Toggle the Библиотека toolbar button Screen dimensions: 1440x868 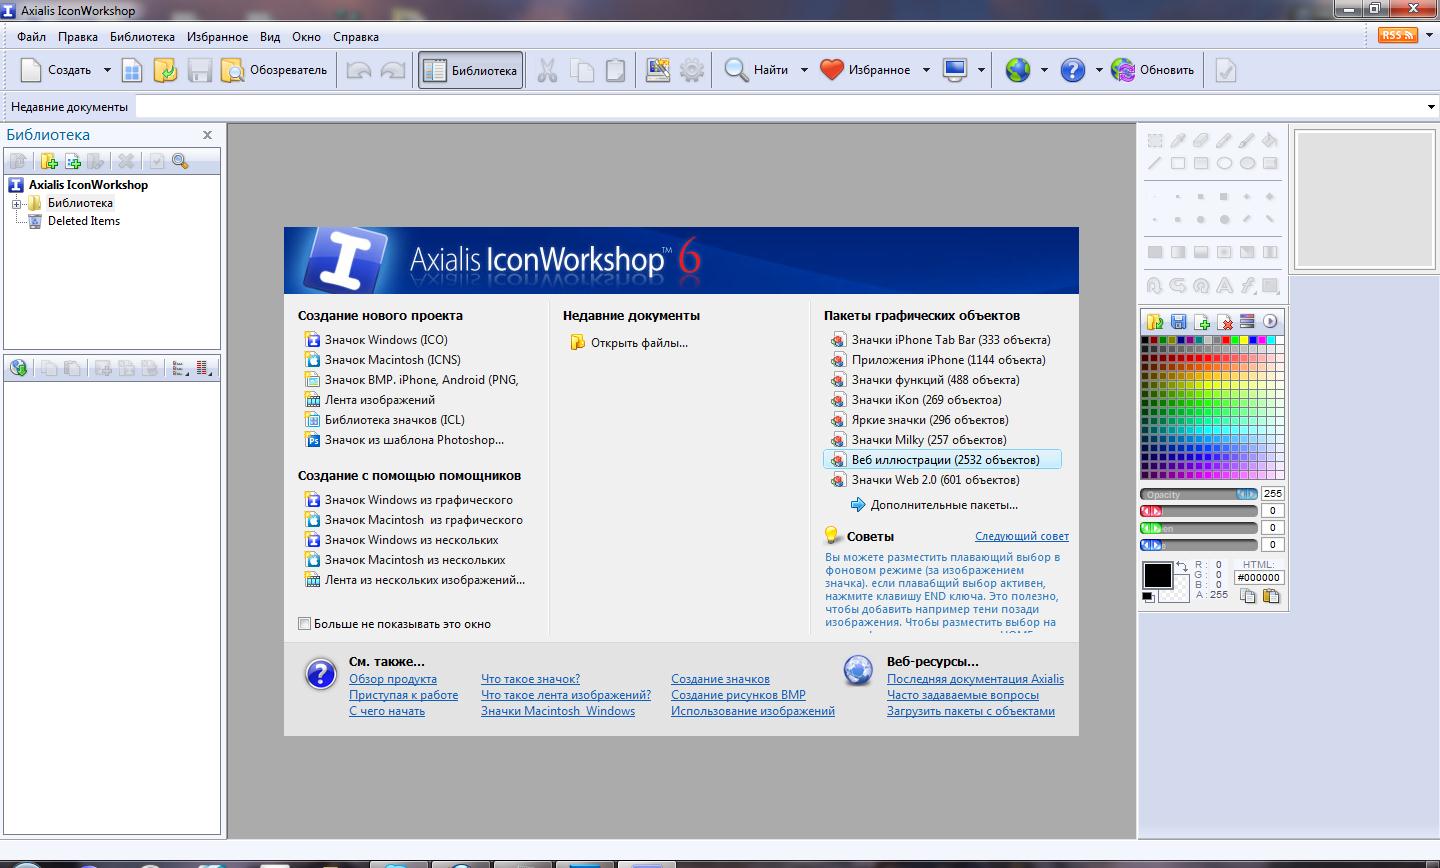pos(470,70)
